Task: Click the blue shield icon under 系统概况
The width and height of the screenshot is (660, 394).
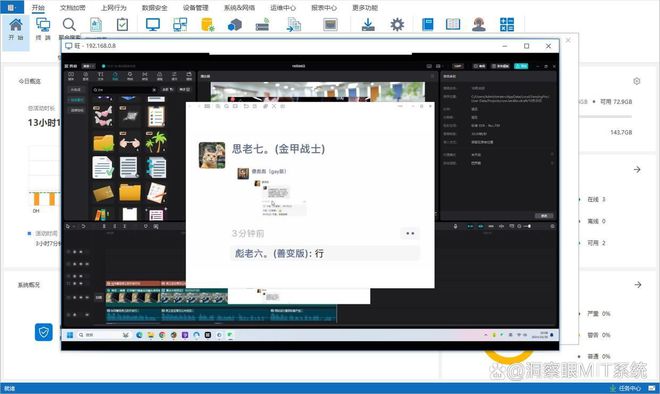Action: tap(44, 332)
